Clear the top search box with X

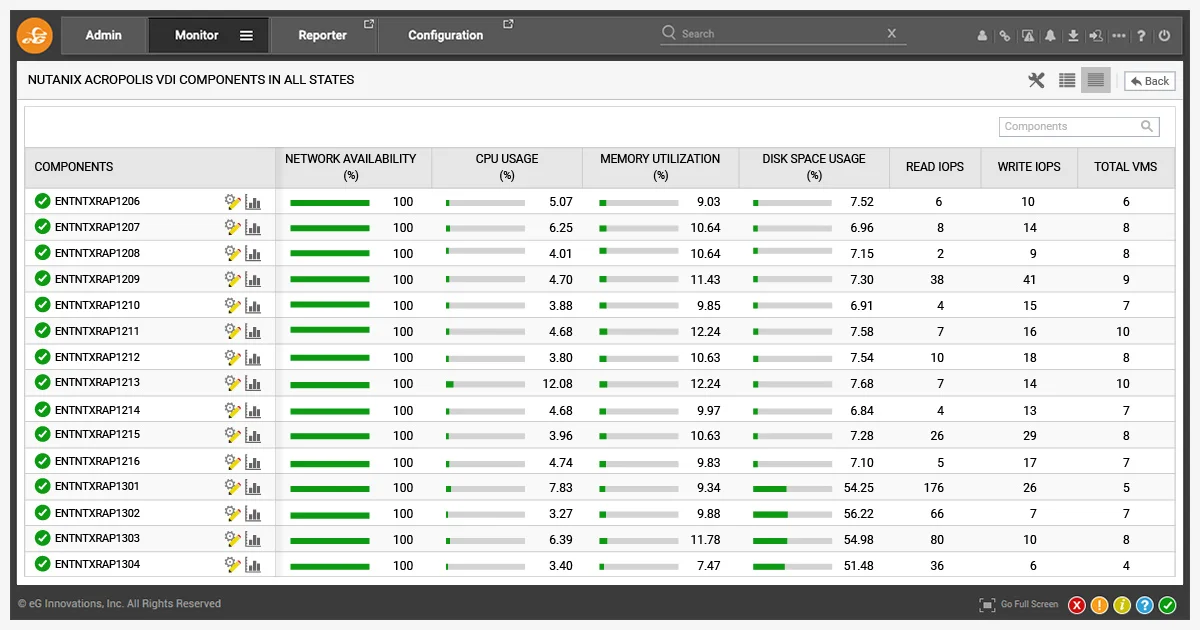click(892, 34)
